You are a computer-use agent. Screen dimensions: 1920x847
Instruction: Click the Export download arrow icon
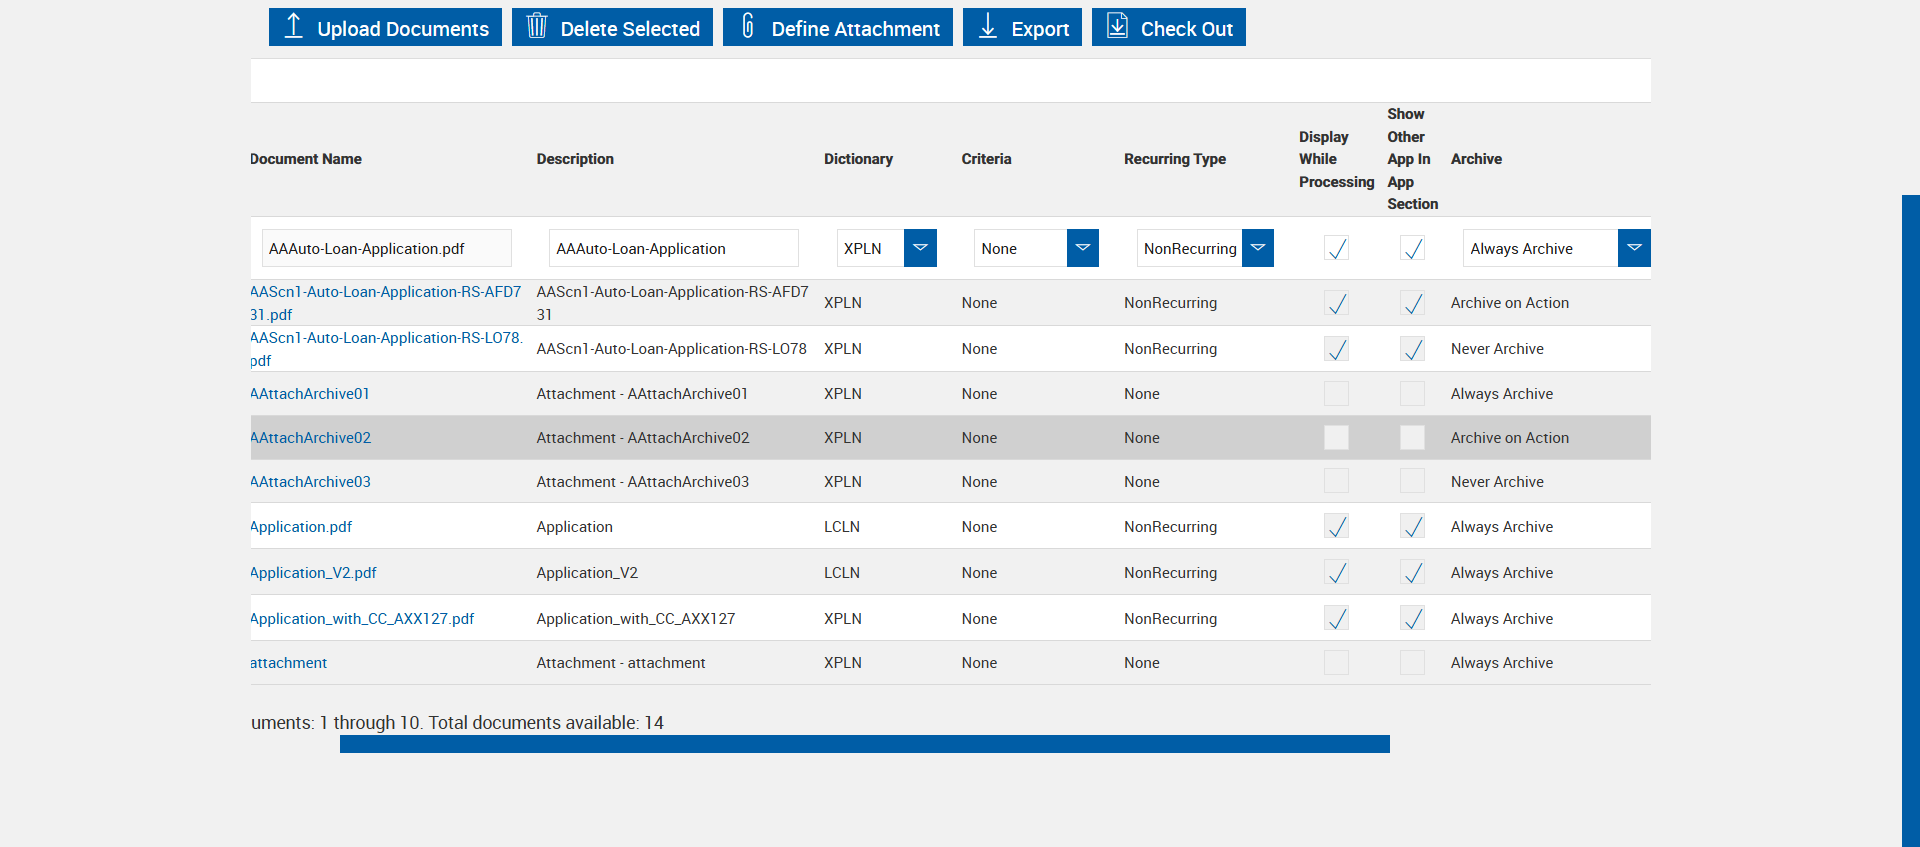[988, 26]
